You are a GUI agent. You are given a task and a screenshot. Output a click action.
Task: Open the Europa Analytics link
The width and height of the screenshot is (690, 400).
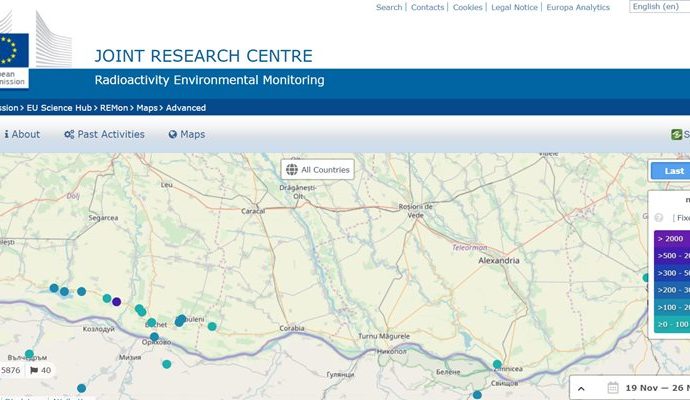click(578, 7)
